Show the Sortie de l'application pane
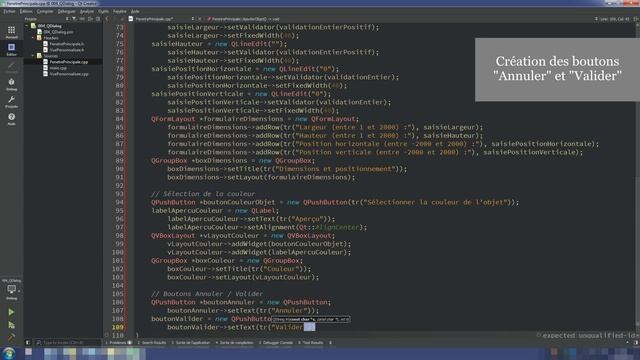Screen dimensions: 640x360 (x=190, y=342)
